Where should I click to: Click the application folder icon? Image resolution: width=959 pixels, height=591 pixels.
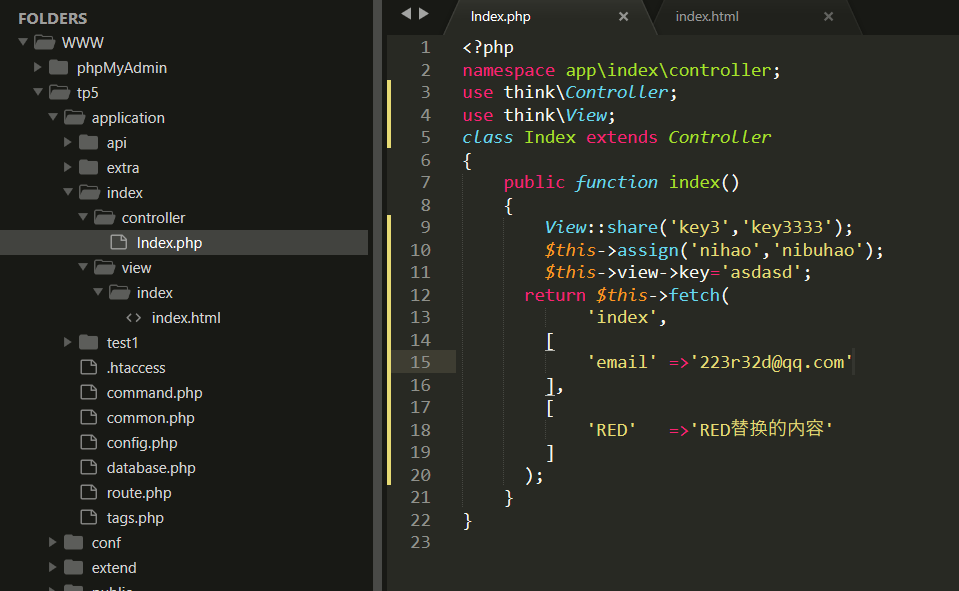pos(74,117)
